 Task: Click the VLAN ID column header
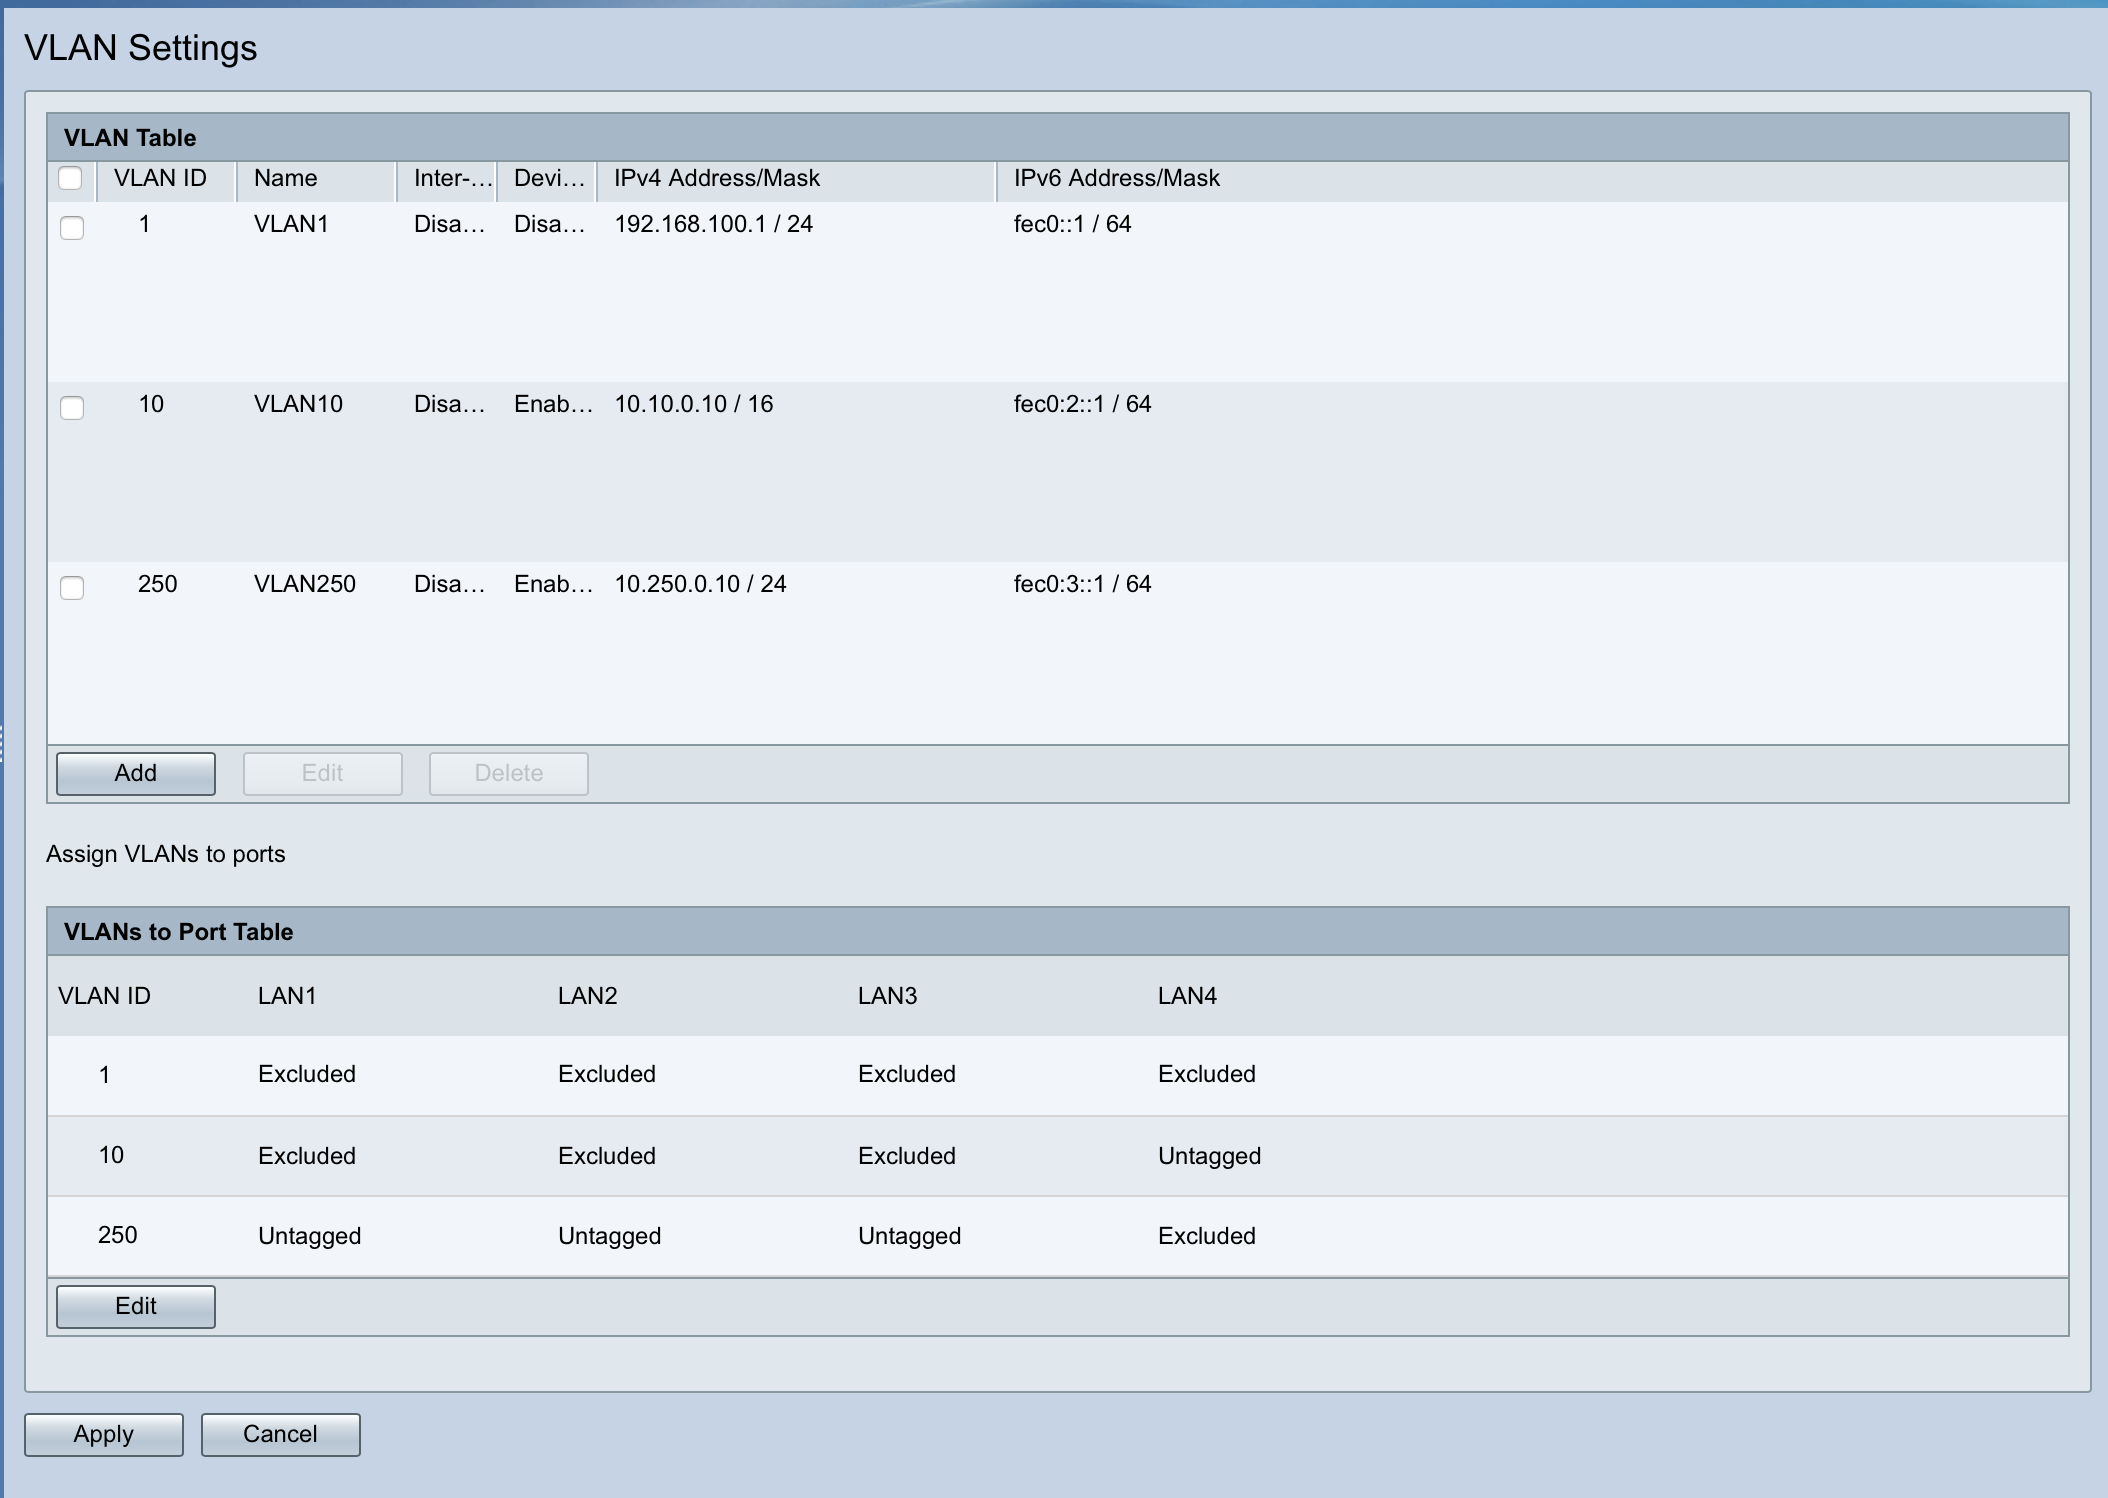click(x=161, y=179)
